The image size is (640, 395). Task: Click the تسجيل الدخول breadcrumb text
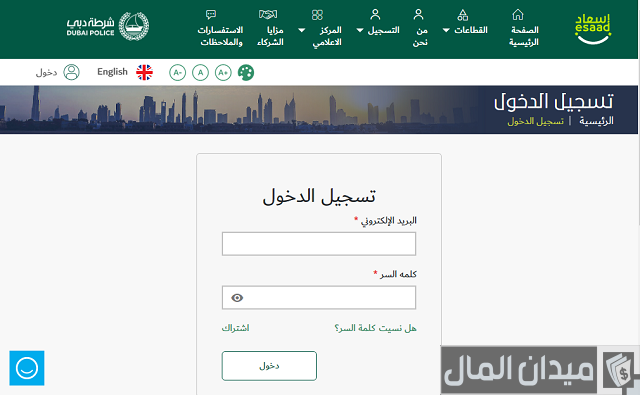(535, 121)
